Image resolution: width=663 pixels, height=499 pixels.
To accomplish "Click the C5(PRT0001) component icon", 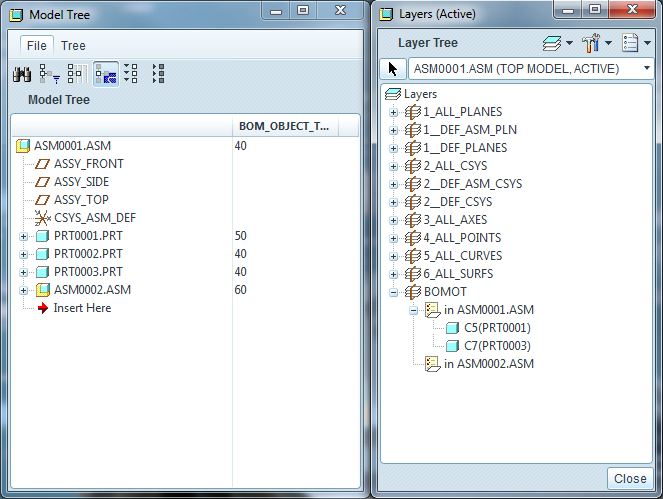I will click(452, 328).
